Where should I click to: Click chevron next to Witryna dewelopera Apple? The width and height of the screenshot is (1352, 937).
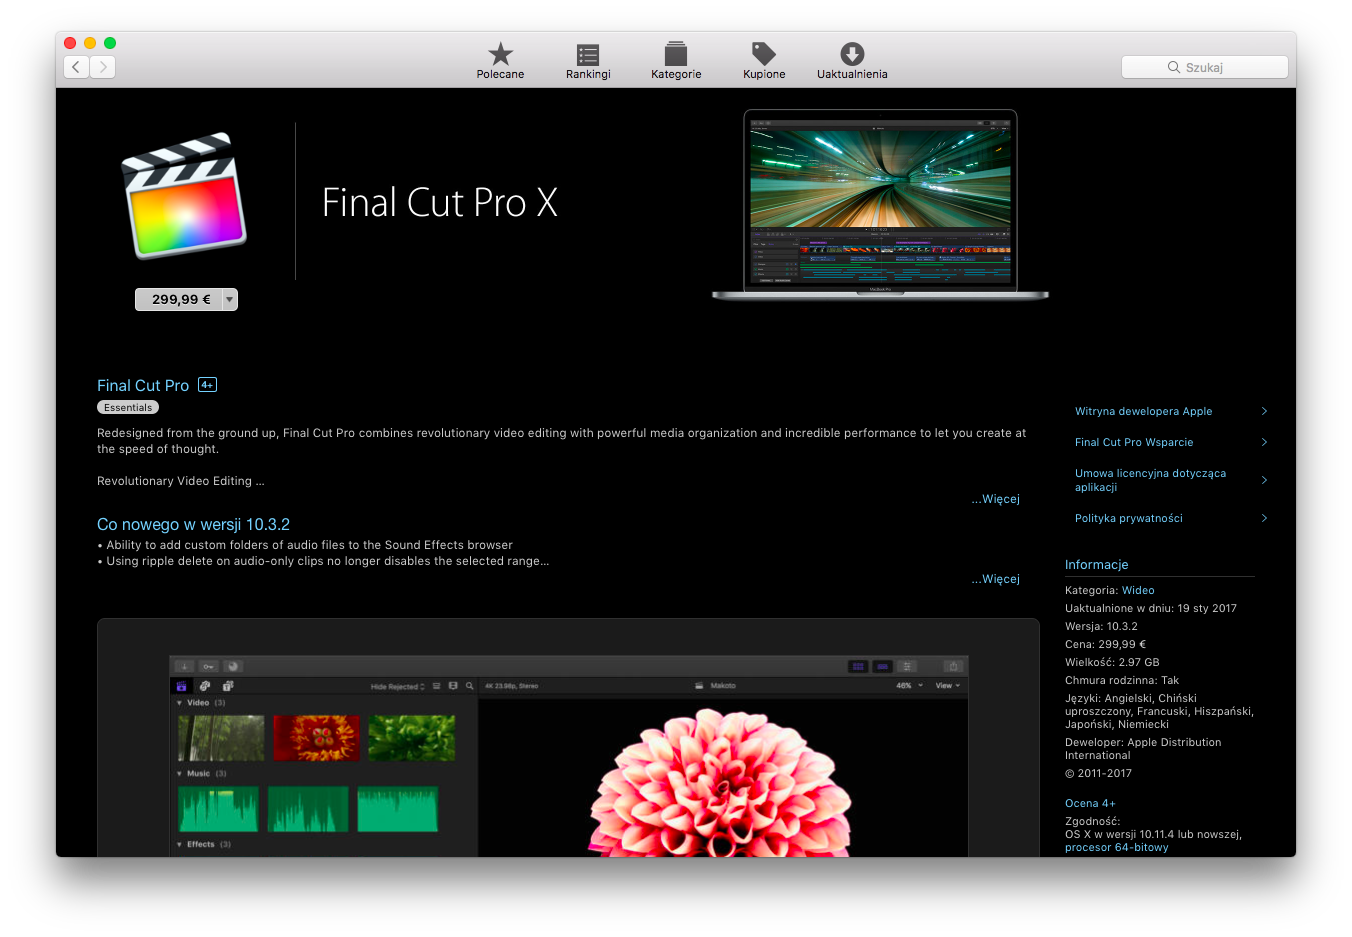click(x=1264, y=411)
